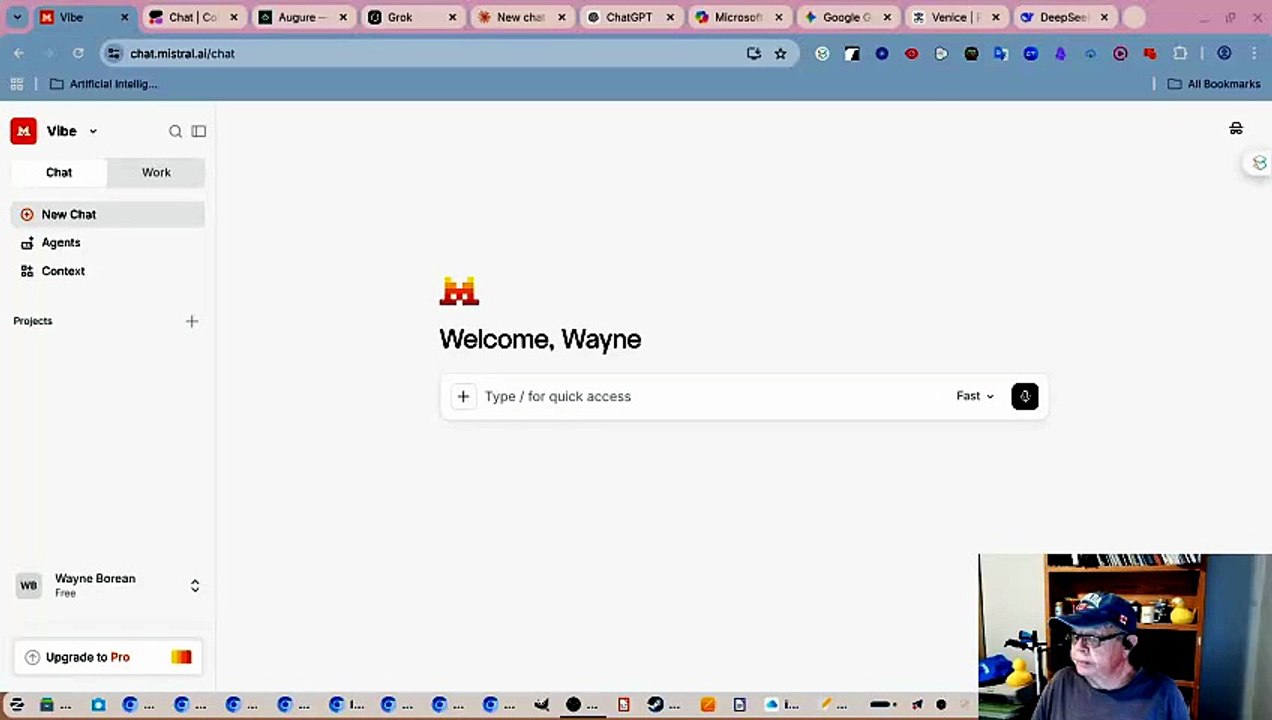Switch to the Microsoft browser tab
Screen dimensions: 1272x720
[737, 17]
